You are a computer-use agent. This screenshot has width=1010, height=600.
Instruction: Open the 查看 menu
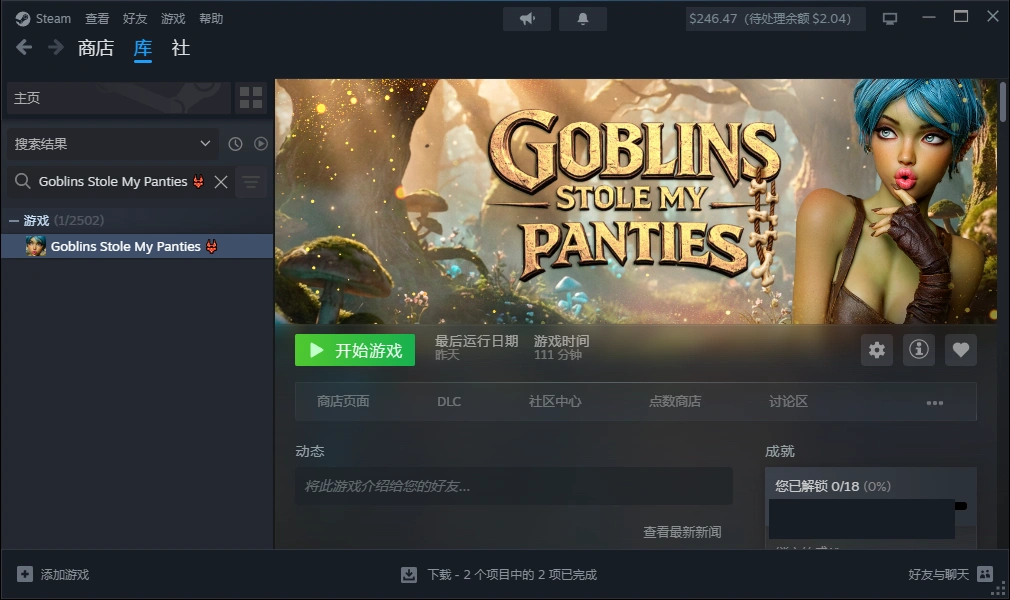(x=97, y=19)
